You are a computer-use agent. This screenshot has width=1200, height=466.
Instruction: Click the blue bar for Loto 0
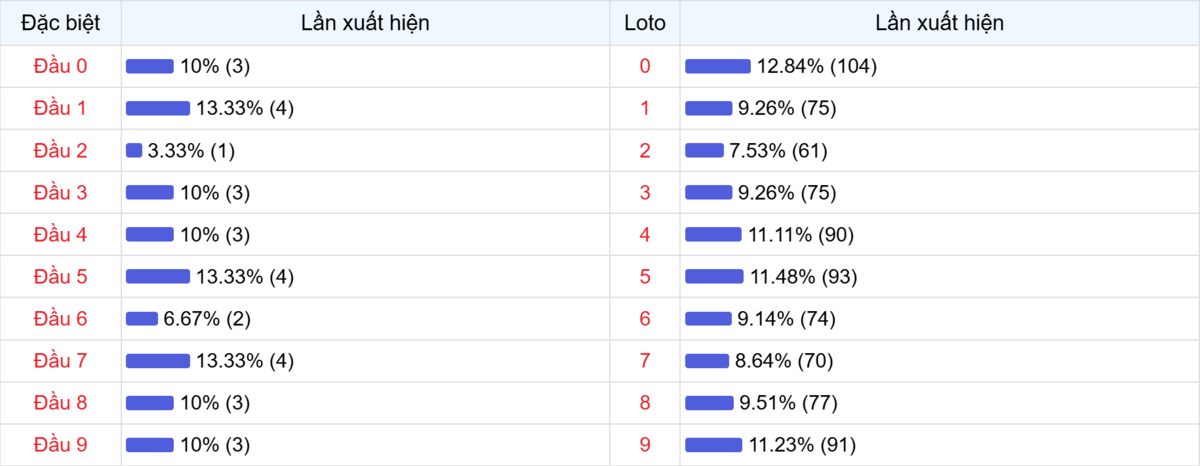[718, 66]
